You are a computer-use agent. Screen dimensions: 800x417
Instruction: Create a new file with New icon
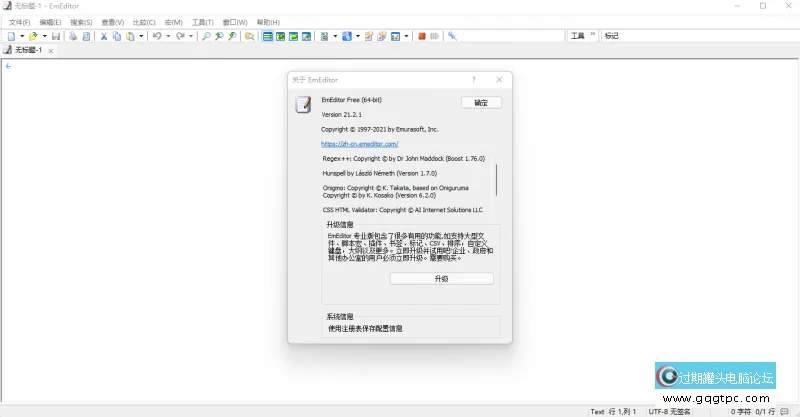click(x=11, y=36)
